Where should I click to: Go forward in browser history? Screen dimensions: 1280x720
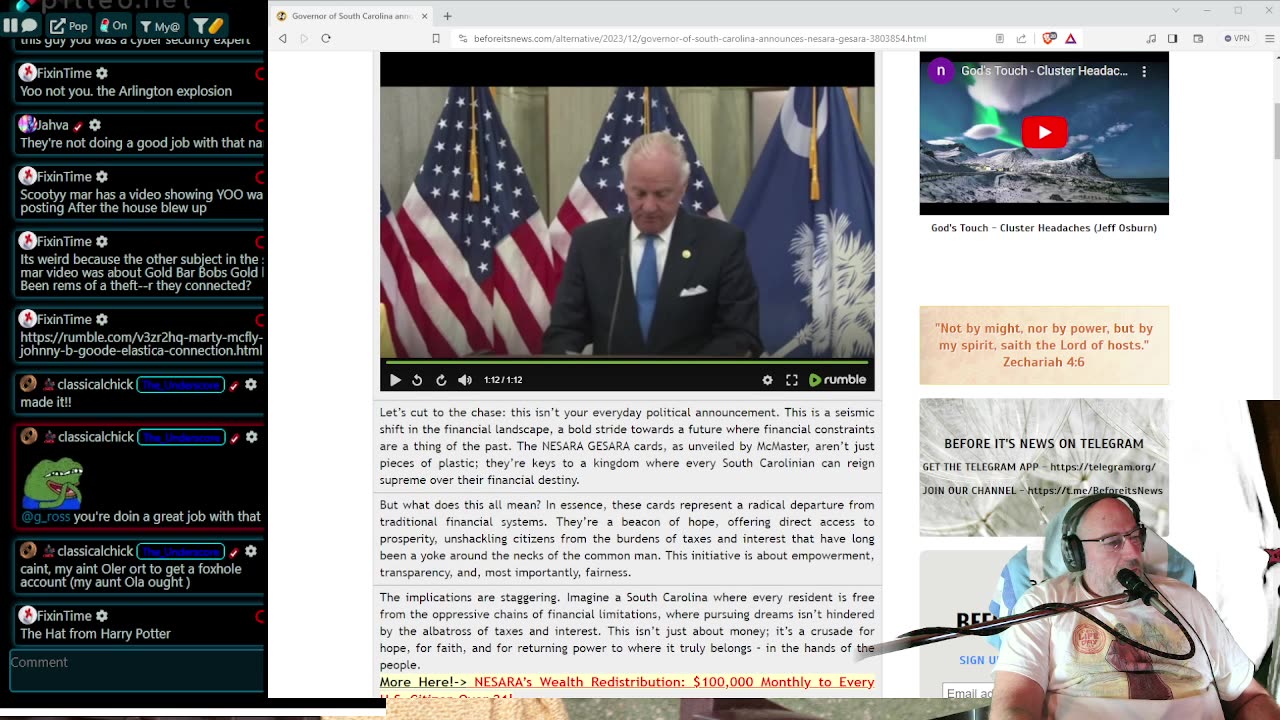point(304,38)
